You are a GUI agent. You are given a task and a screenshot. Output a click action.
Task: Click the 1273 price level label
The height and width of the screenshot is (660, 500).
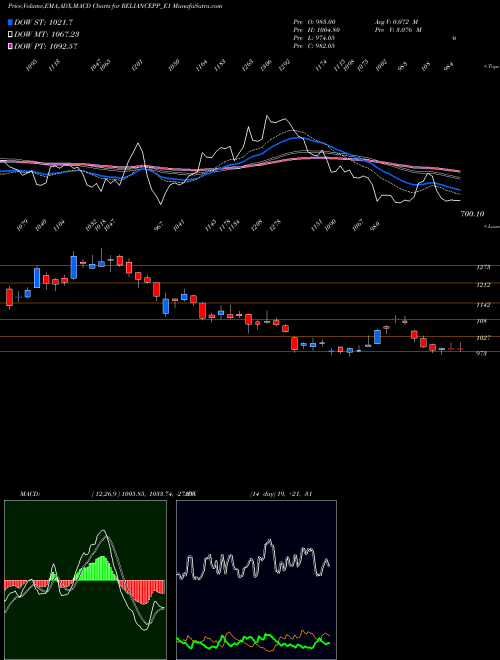pos(483,267)
